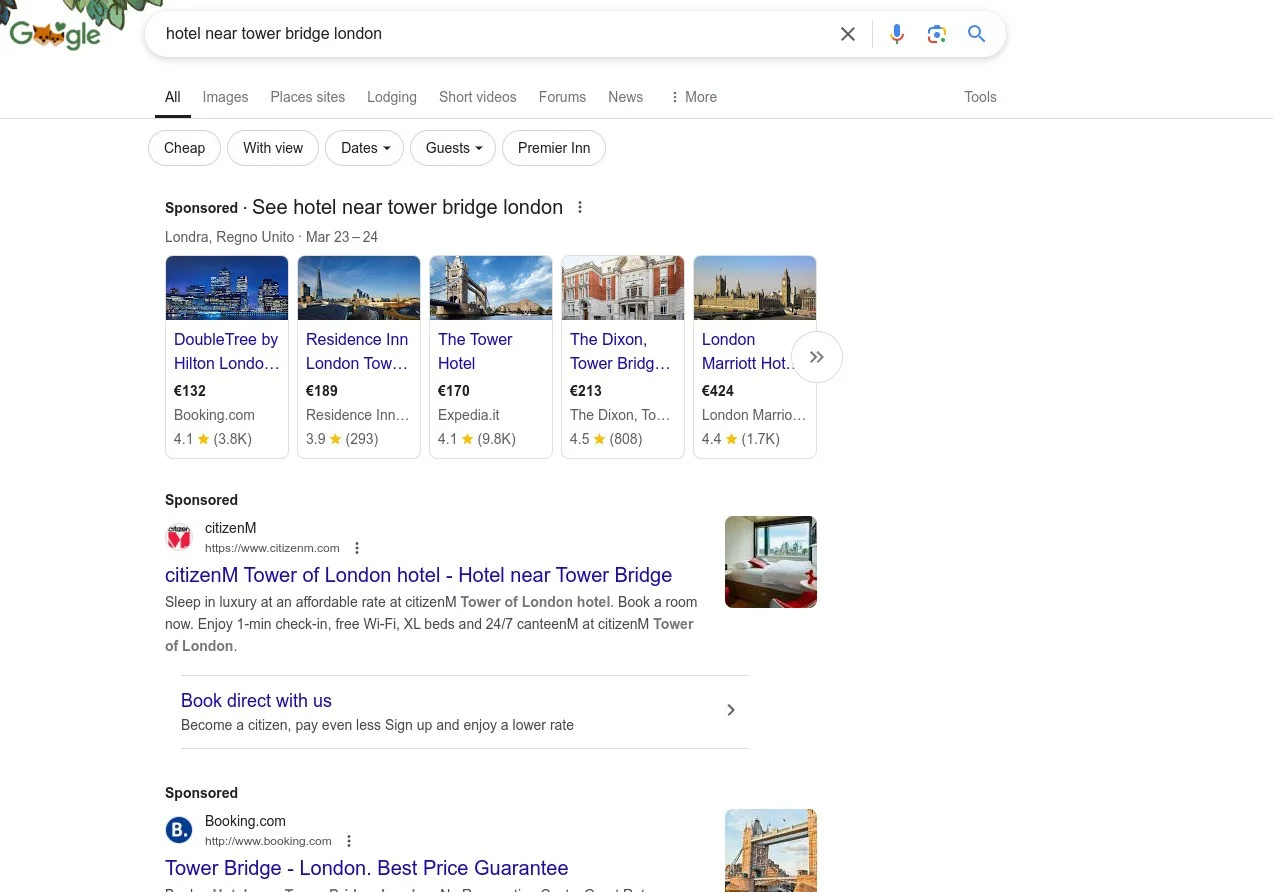Screen dimensions: 1273x892
Task: Click The Dixon building thumbnail
Action: 623,288
